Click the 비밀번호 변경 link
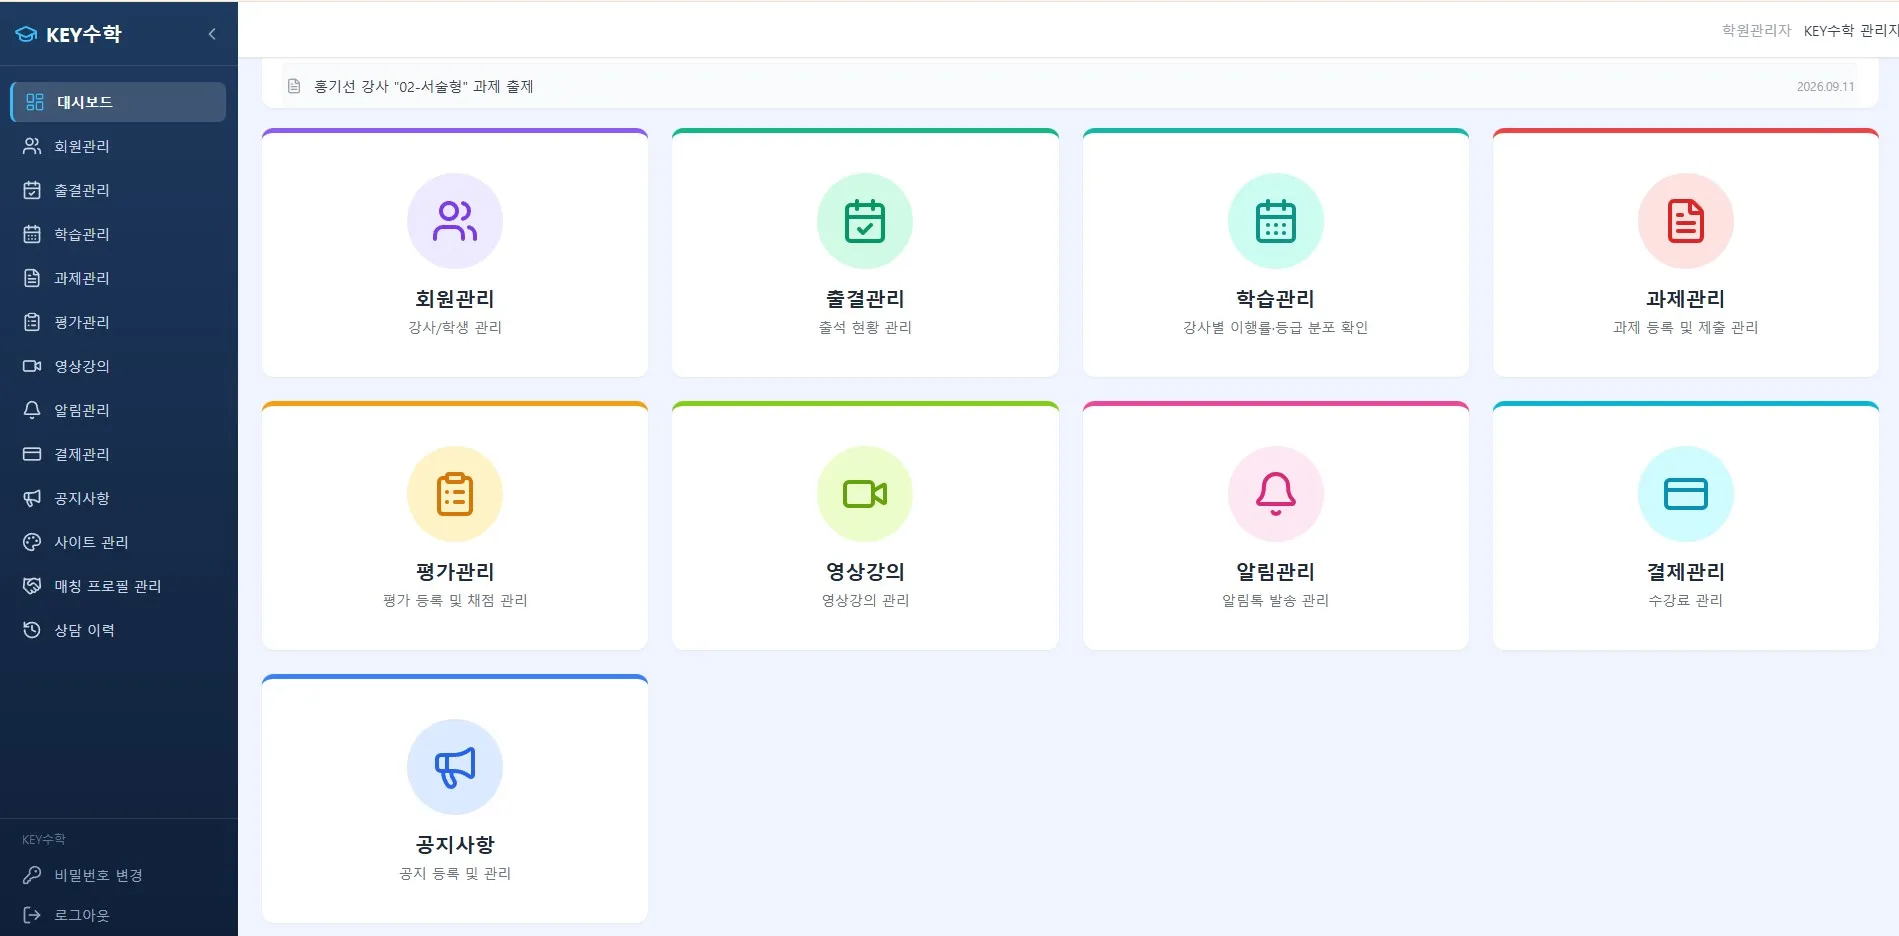This screenshot has height=936, width=1899. 98,875
